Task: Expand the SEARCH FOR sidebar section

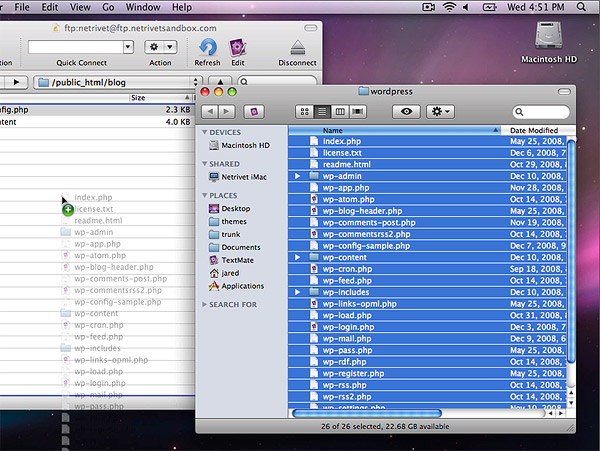Action: 204,304
